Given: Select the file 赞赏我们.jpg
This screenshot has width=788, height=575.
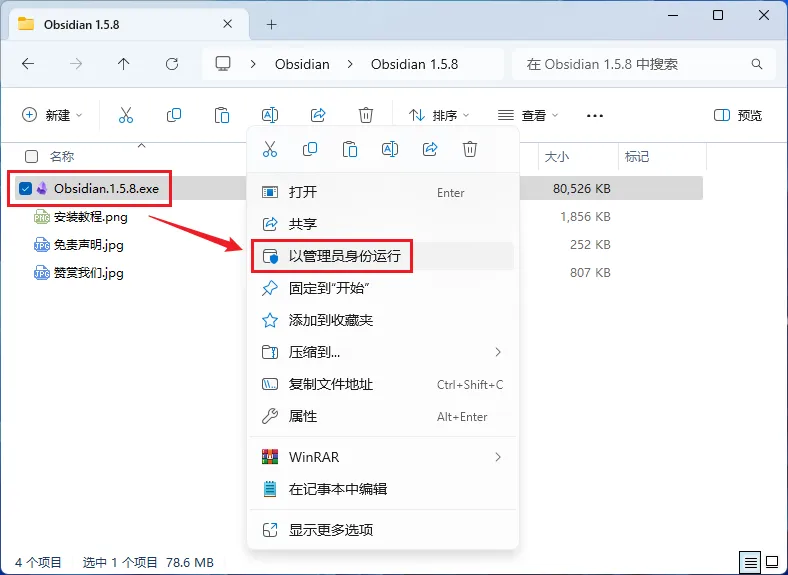Looking at the screenshot, I should click(x=88, y=273).
